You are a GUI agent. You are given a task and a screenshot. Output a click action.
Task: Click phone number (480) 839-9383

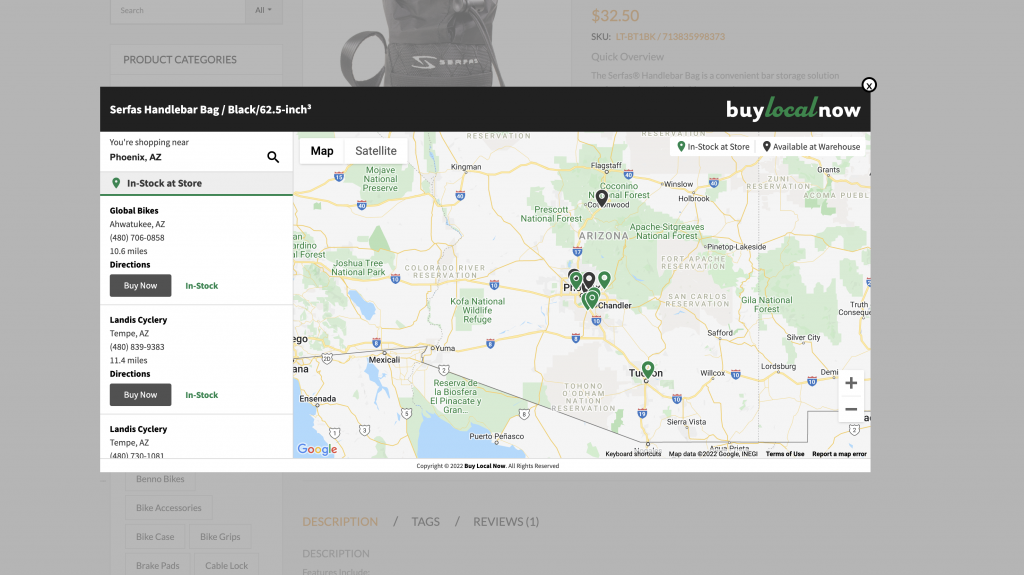coord(137,347)
